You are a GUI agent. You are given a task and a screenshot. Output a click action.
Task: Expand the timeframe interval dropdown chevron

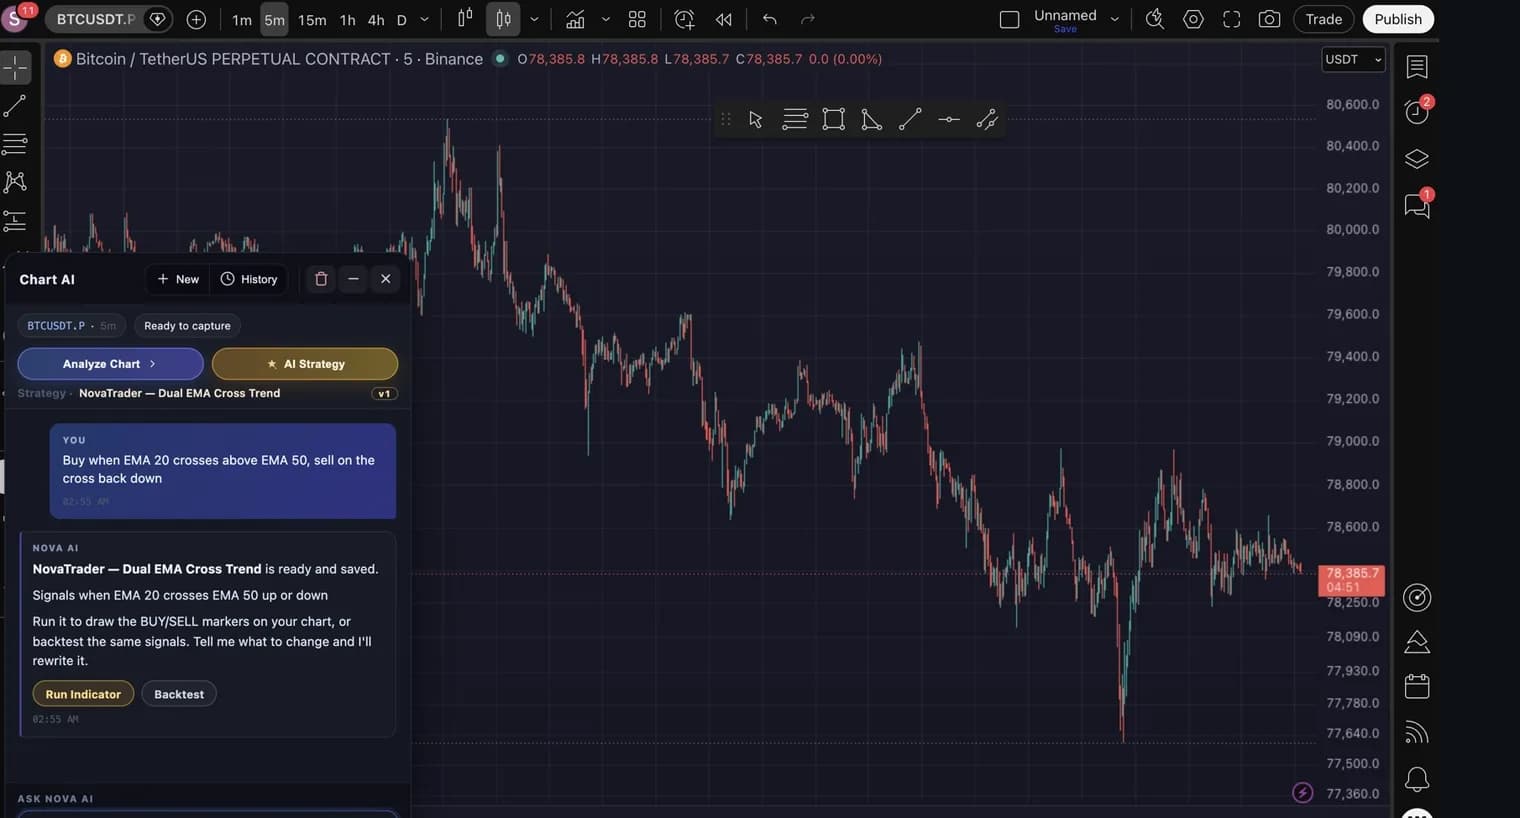(424, 19)
